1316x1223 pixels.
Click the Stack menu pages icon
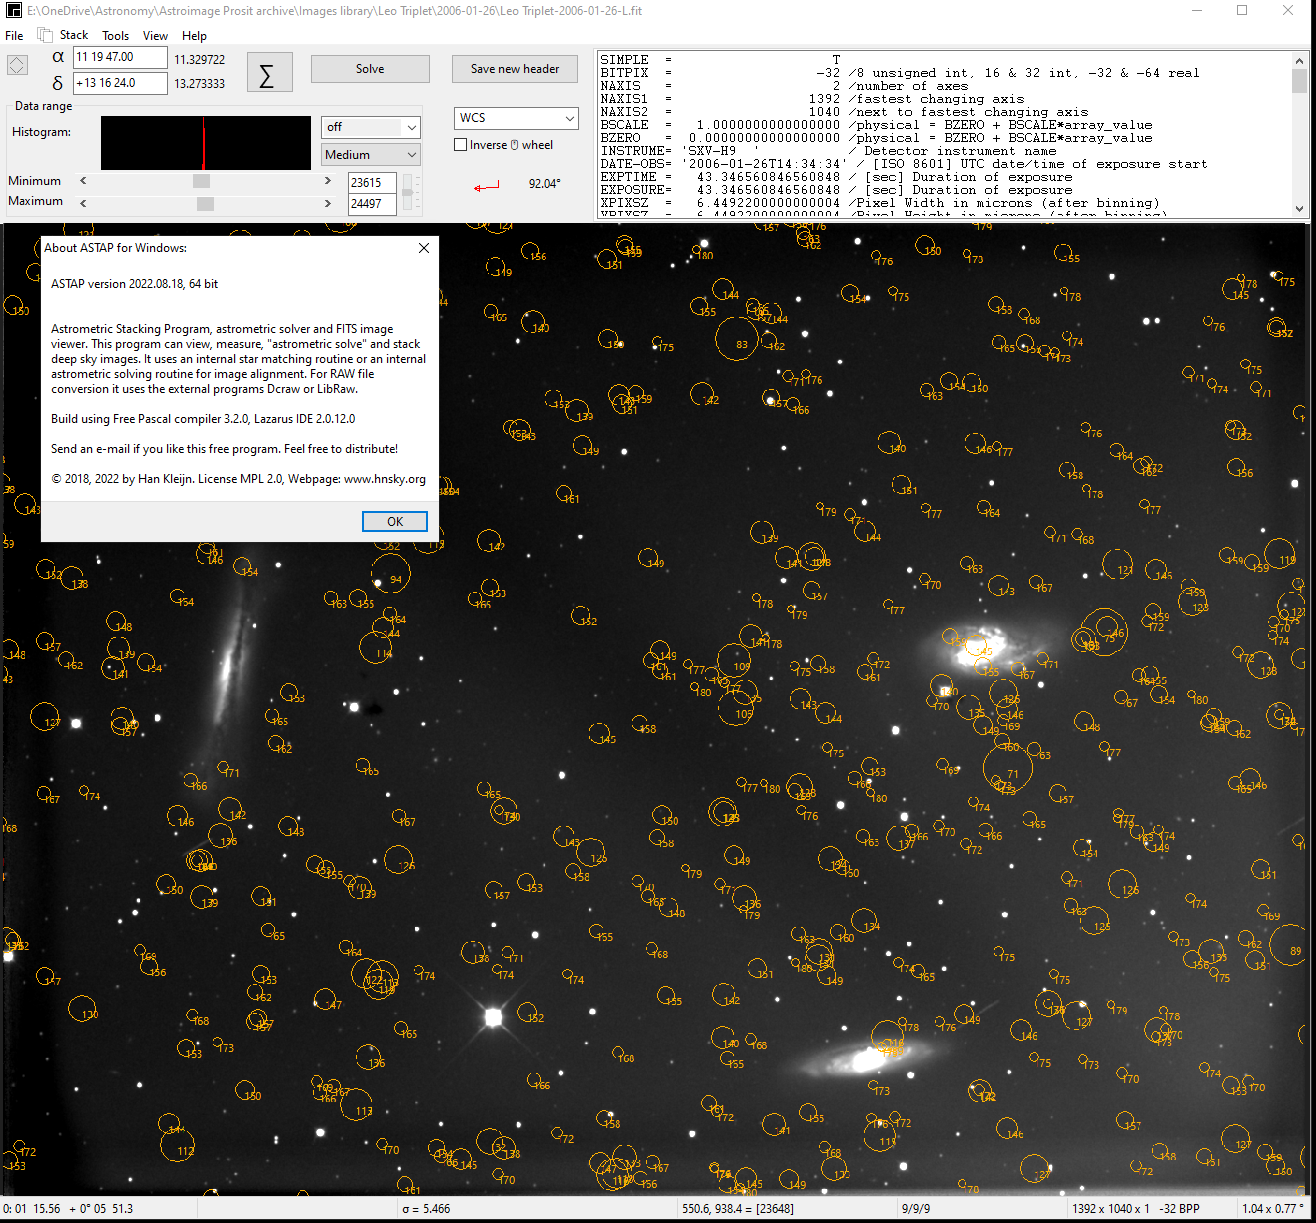(x=45, y=34)
